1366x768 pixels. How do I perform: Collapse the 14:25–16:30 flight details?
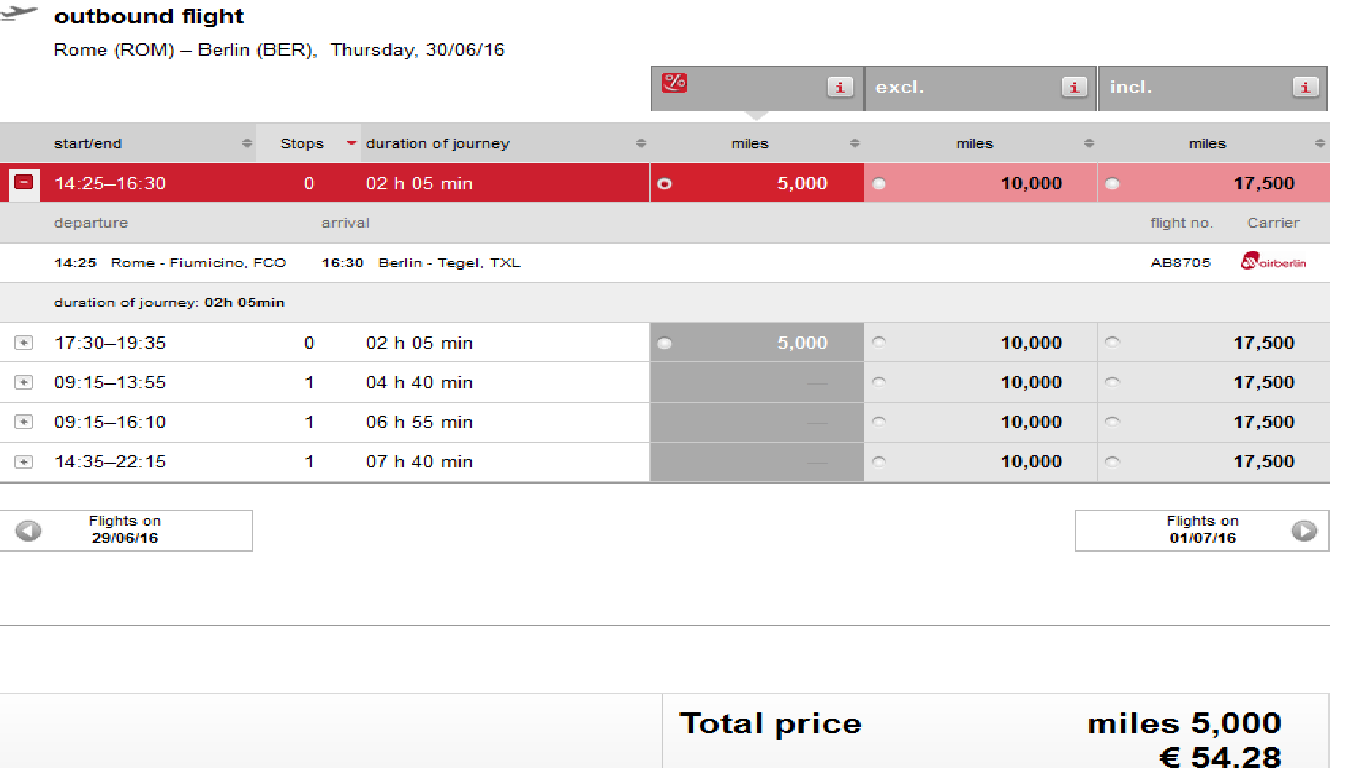[24, 183]
